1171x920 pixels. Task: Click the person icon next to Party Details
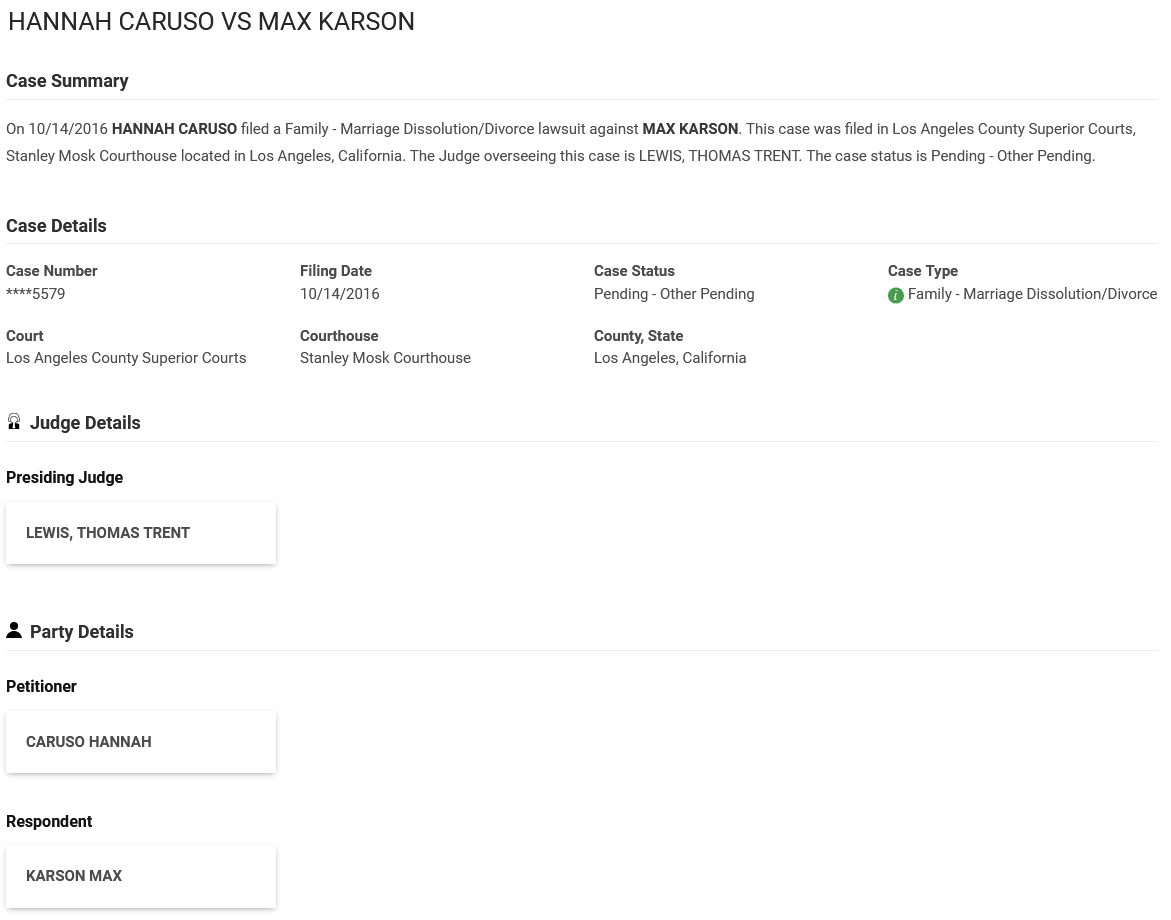[x=13, y=631]
